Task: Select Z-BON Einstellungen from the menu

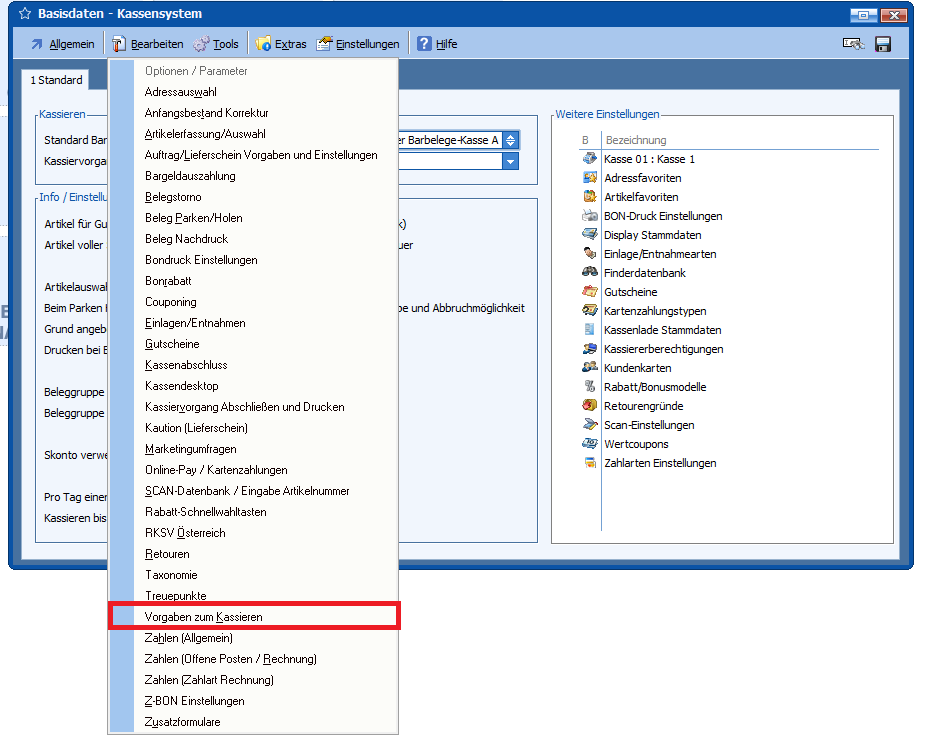Action: pyautogui.click(x=194, y=701)
